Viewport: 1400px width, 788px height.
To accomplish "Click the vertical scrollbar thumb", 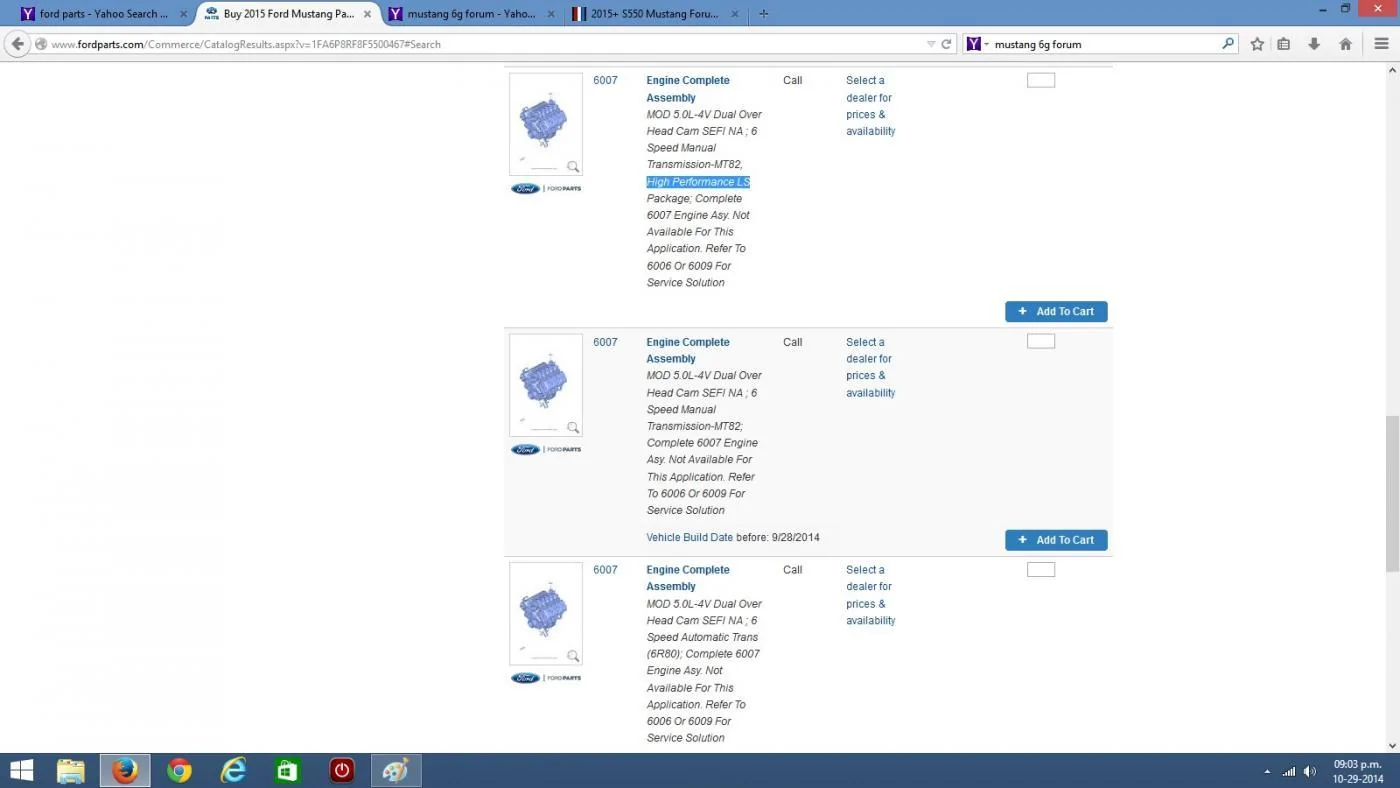I will point(1391,494).
